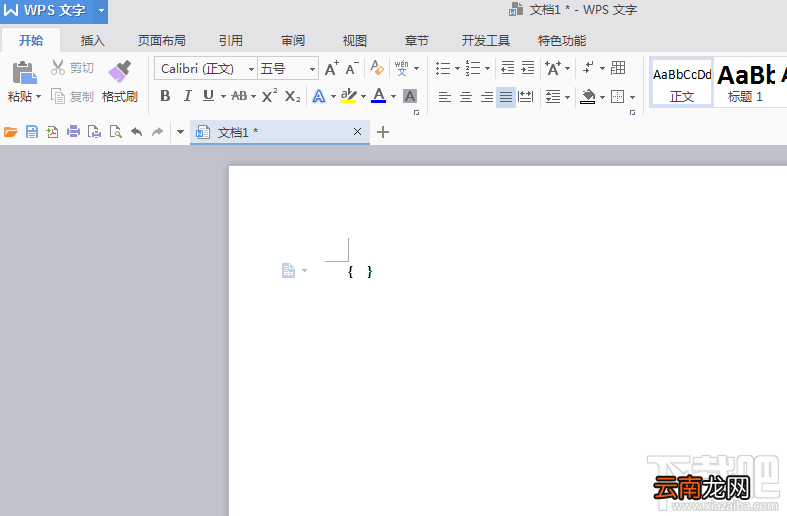Image resolution: width=787 pixels, height=516 pixels.
Task: Toggle justify alignment
Action: point(506,96)
